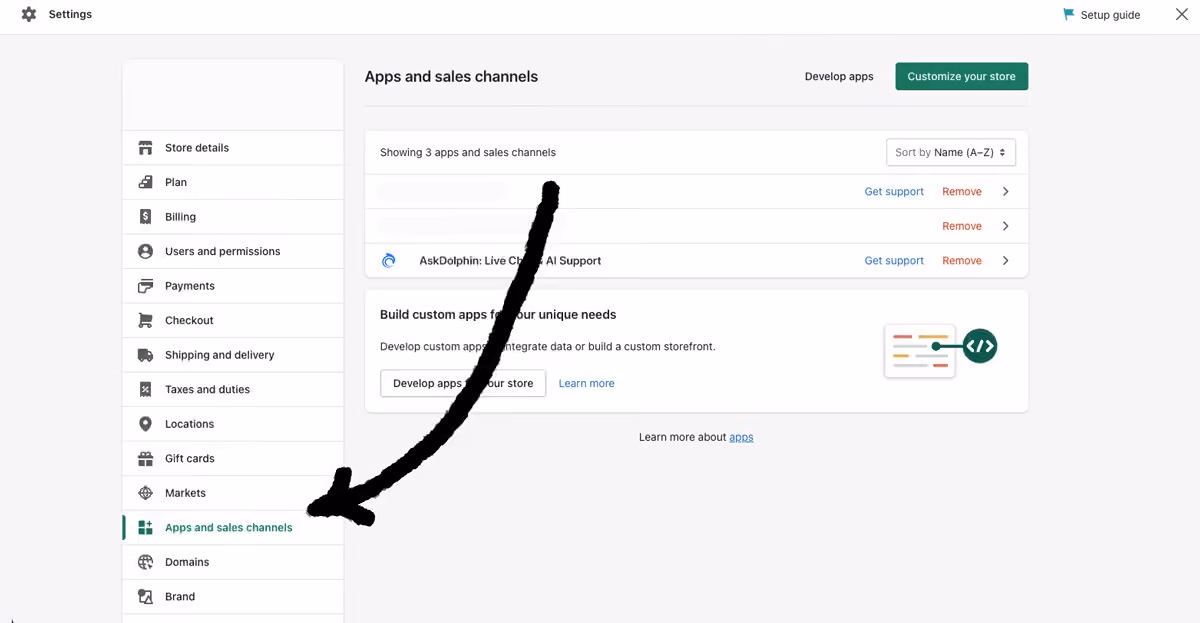Expand the AskDolphin row chevron
Screen dimensions: 1200x623
tap(1005, 260)
